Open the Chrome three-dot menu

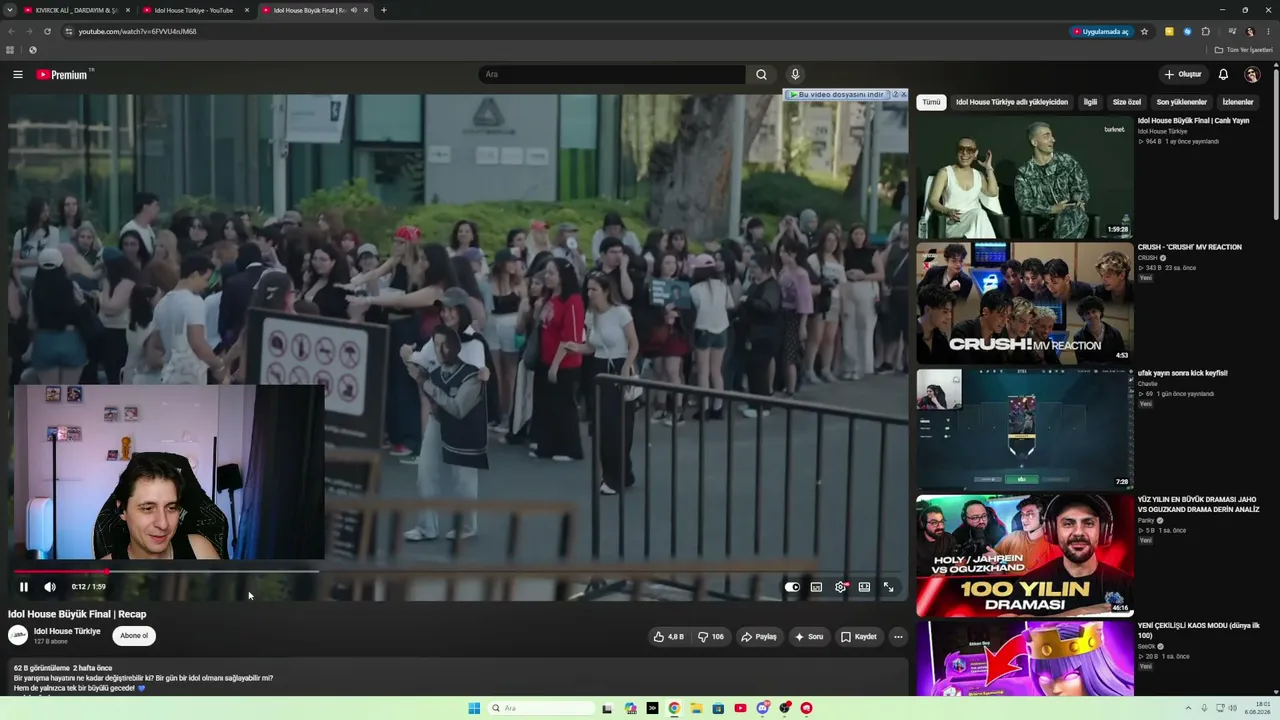pos(1267,31)
